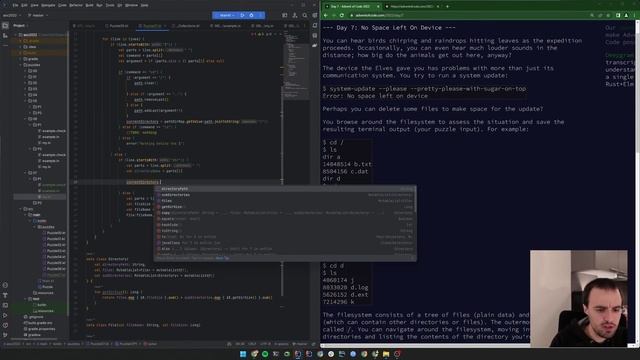Image resolution: width=640 pixels, height=360 pixels.
Task: Open the gradle.properties file in project tree
Action: pos(40,329)
